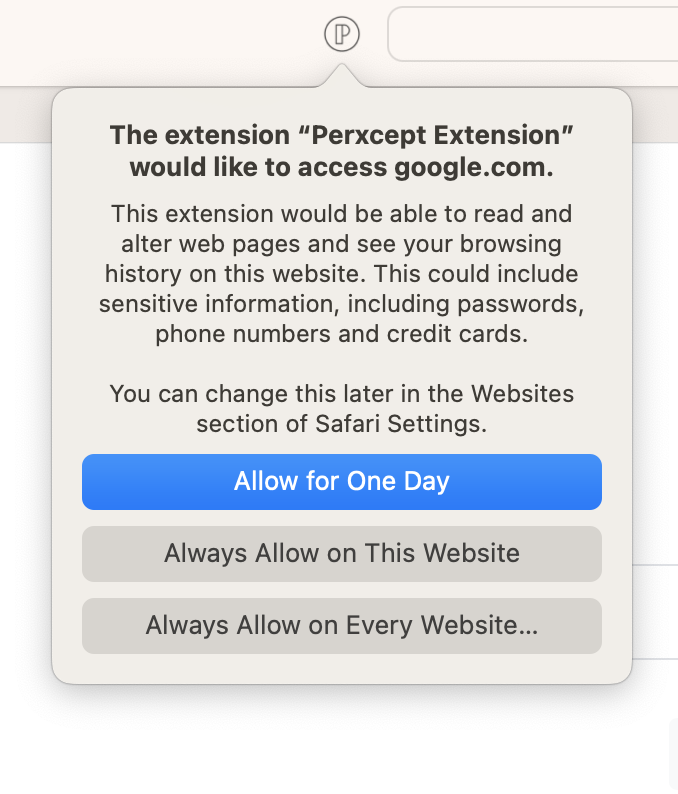This screenshot has height=794, width=678.
Task: Click the popover heading about google.com access
Action: click(342, 151)
